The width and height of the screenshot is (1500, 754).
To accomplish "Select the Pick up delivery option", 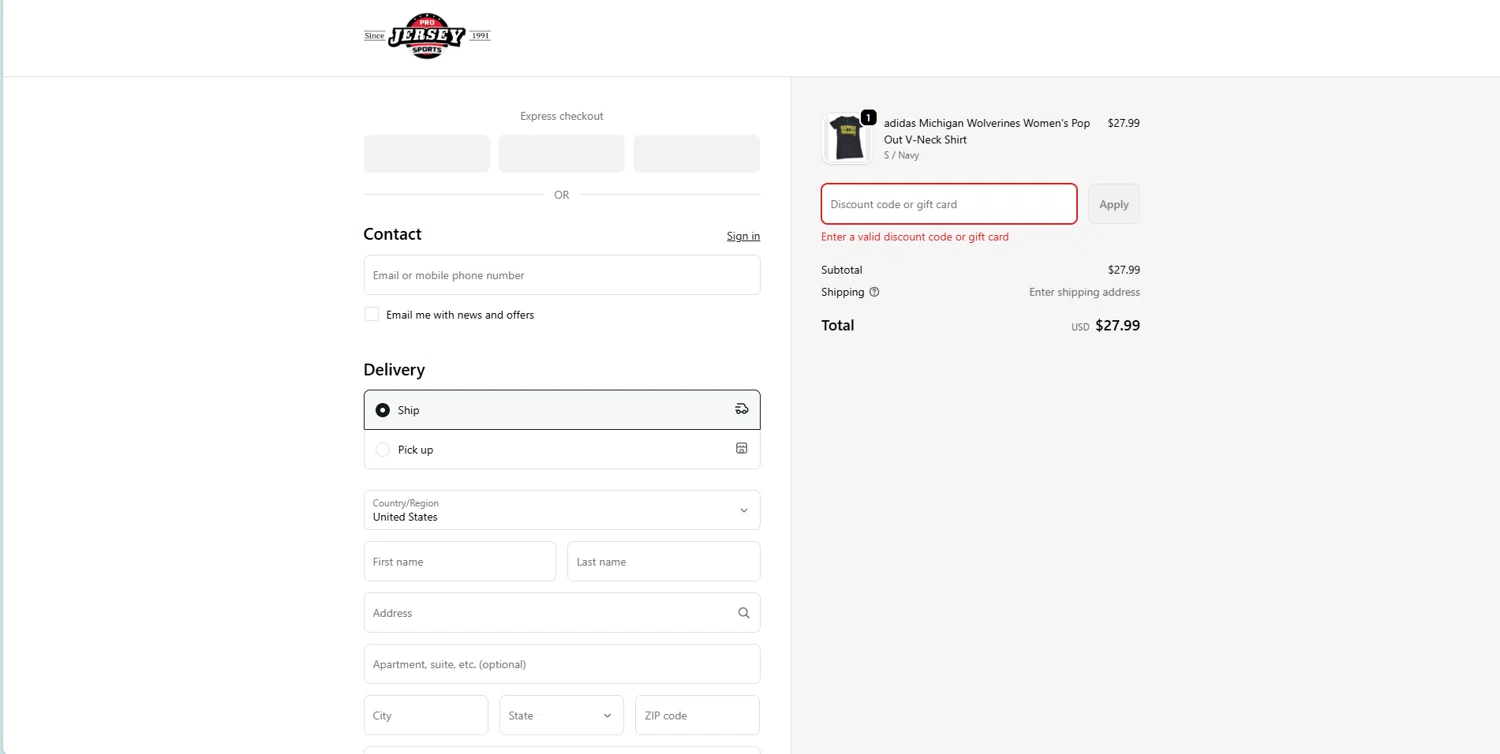I will [562, 450].
